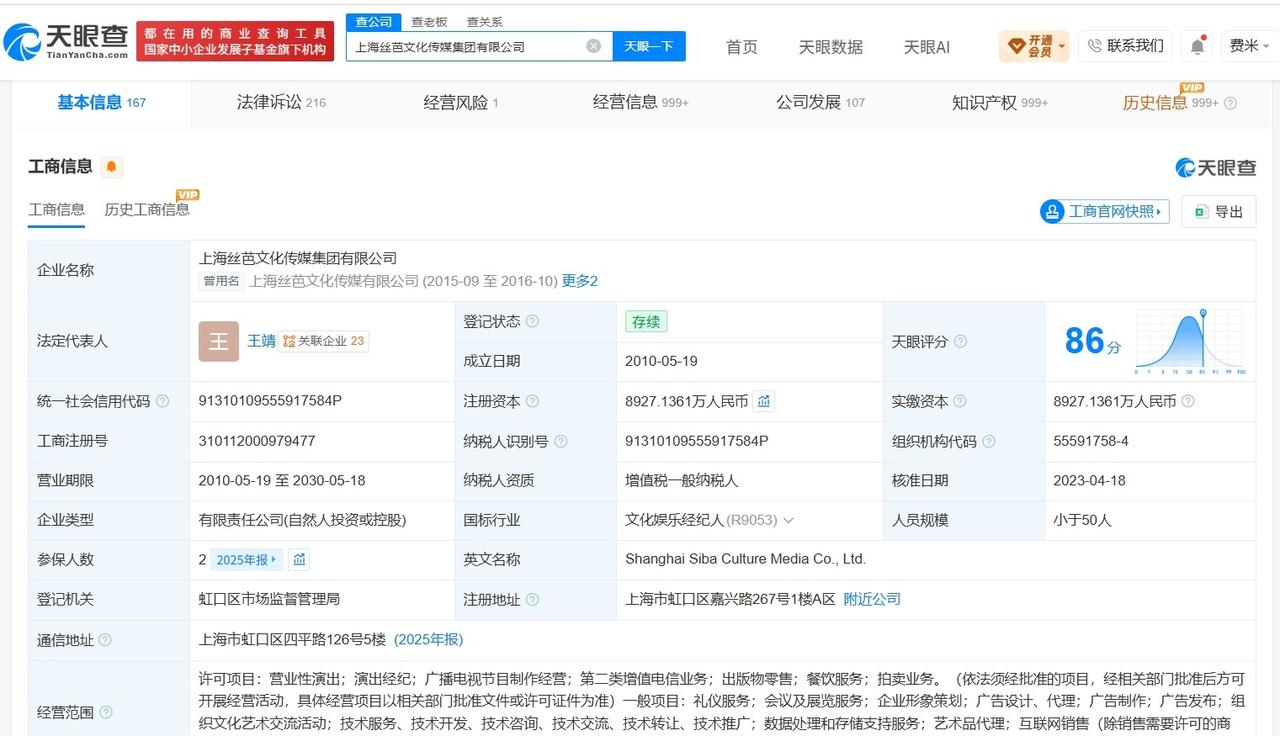The height and width of the screenshot is (736, 1280).
Task: Click the red banner ad beside the logo
Action: 235,41
